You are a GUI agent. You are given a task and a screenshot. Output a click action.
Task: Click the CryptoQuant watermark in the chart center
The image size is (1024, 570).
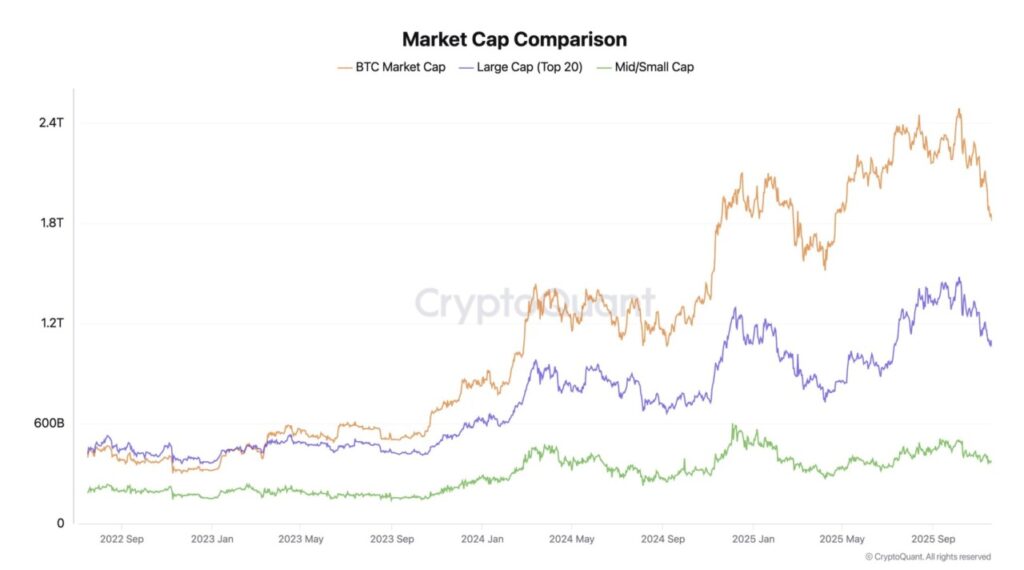point(535,303)
